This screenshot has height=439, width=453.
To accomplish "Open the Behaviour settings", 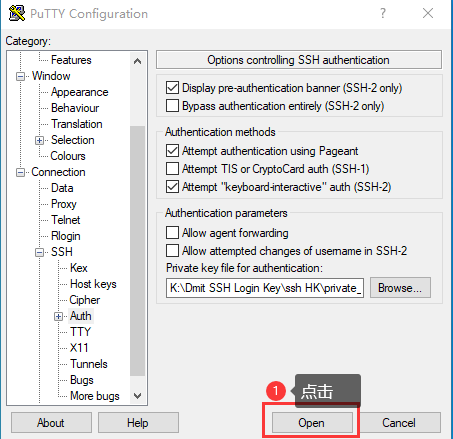I will click(75, 108).
